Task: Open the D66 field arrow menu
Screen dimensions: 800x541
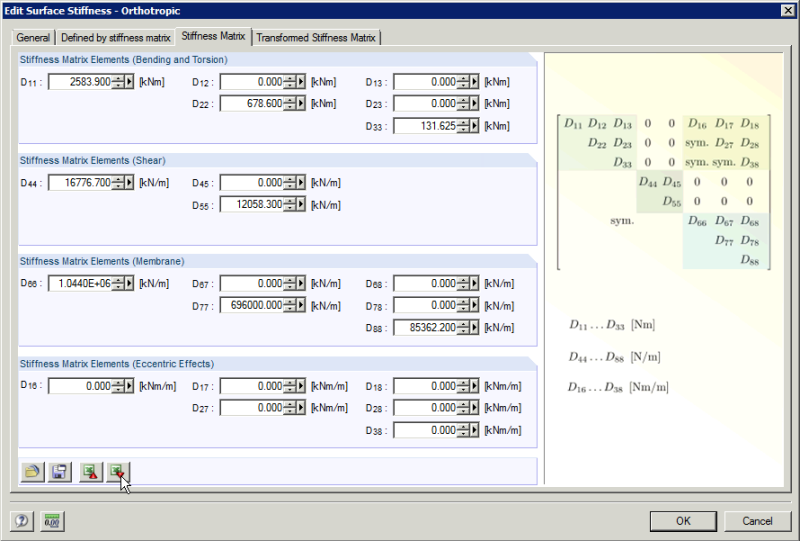Action: pos(129,283)
